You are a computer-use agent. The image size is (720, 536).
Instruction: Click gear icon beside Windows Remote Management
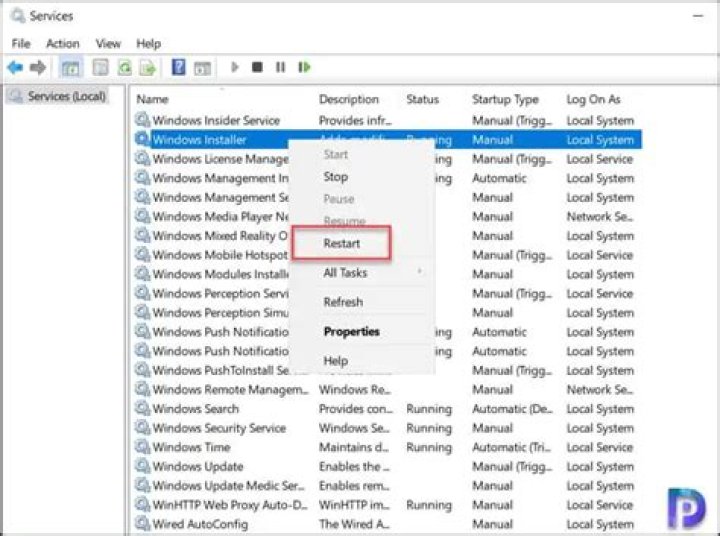tap(142, 389)
